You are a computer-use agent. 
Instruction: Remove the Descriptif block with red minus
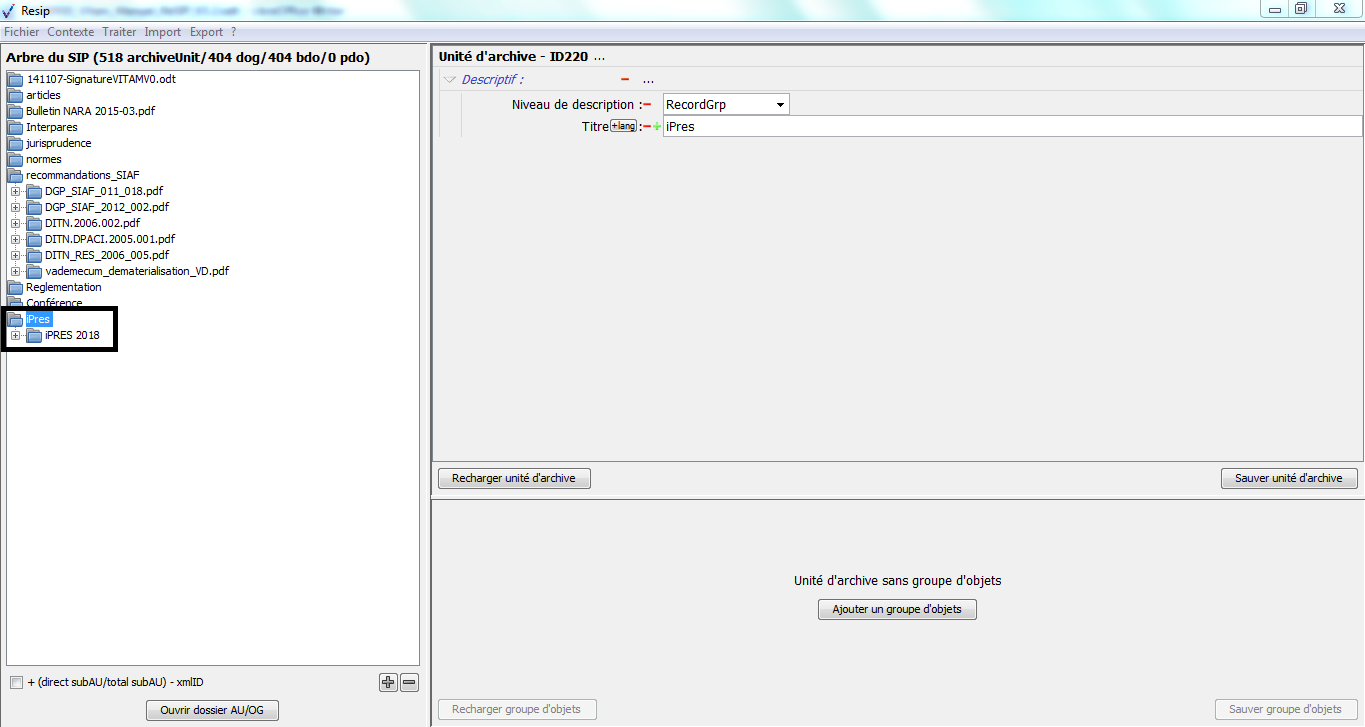[x=625, y=80]
